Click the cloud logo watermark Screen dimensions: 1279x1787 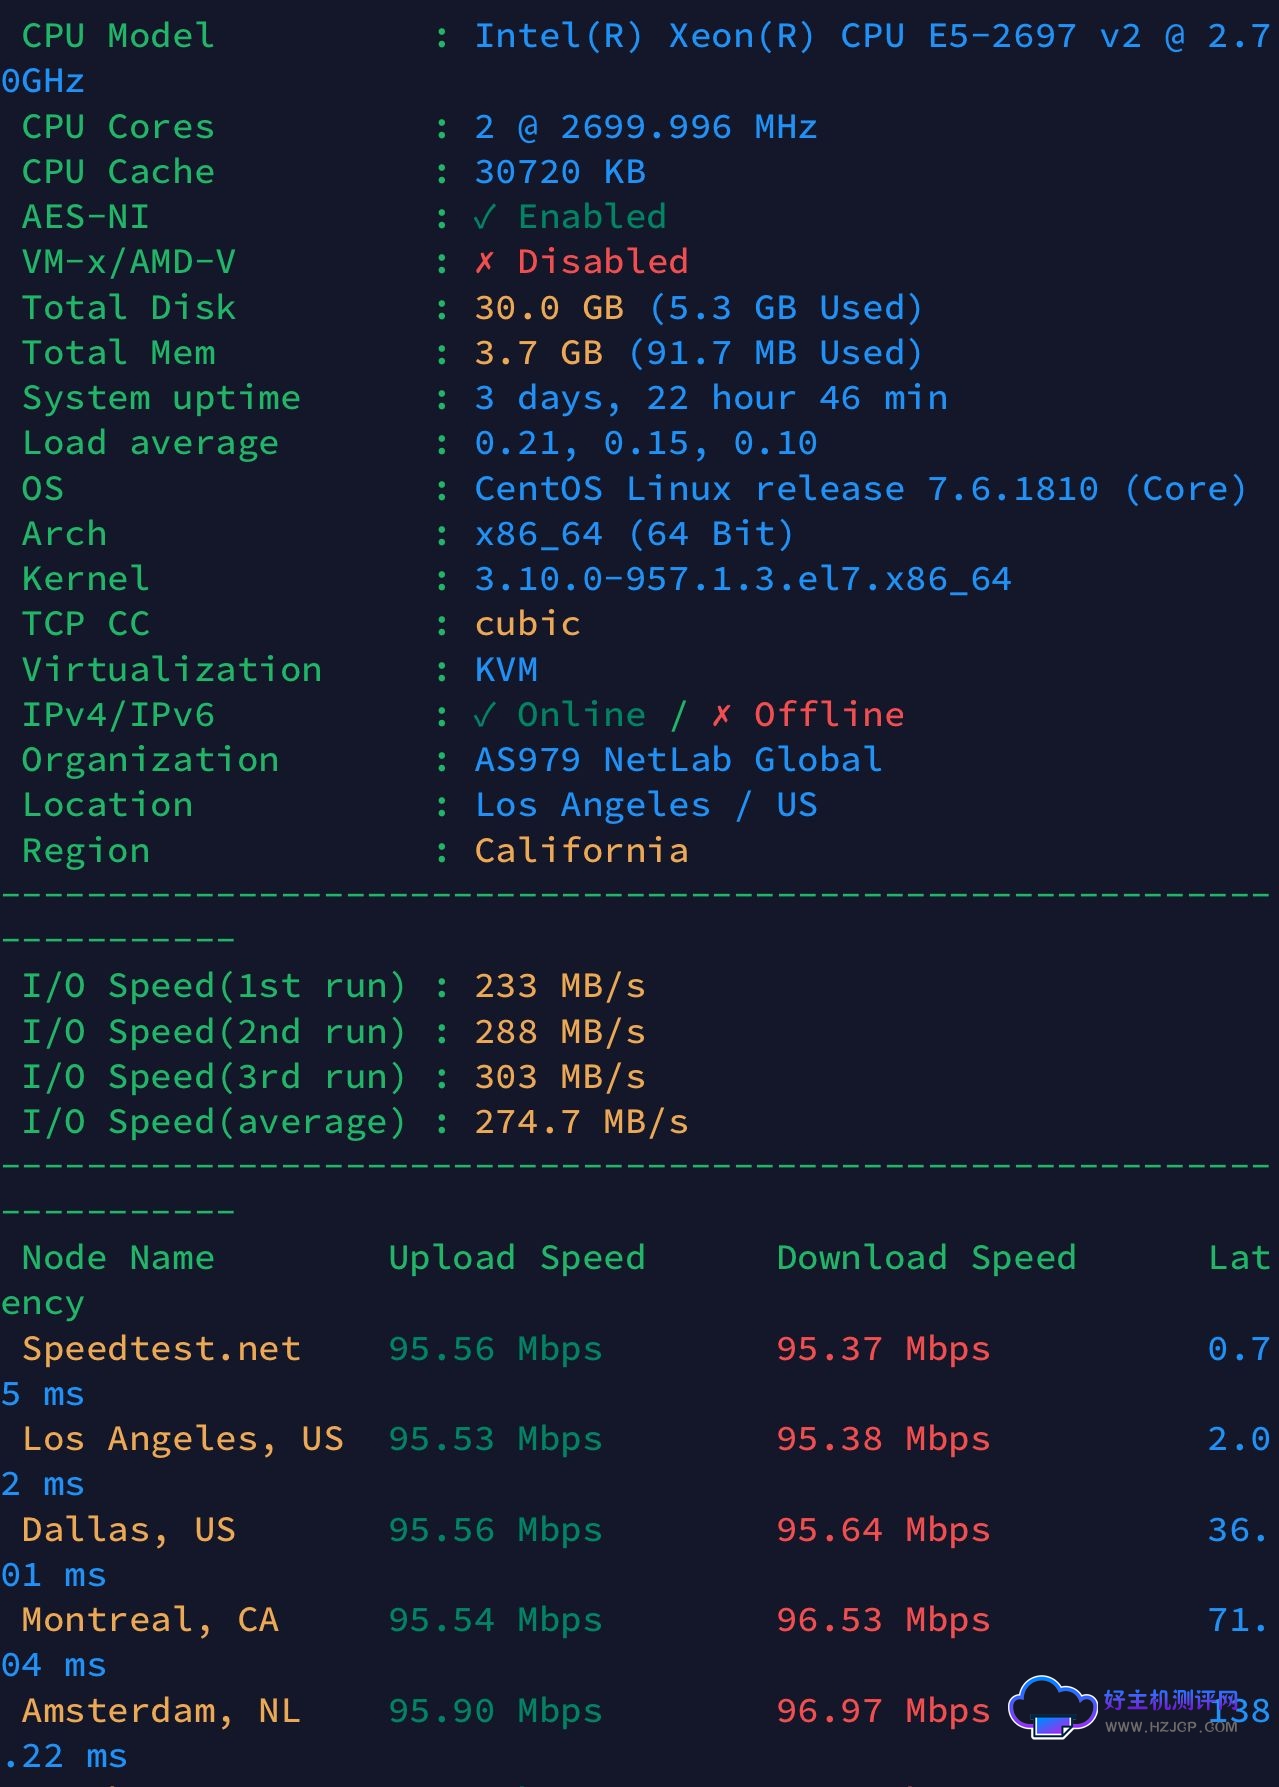point(1051,1708)
